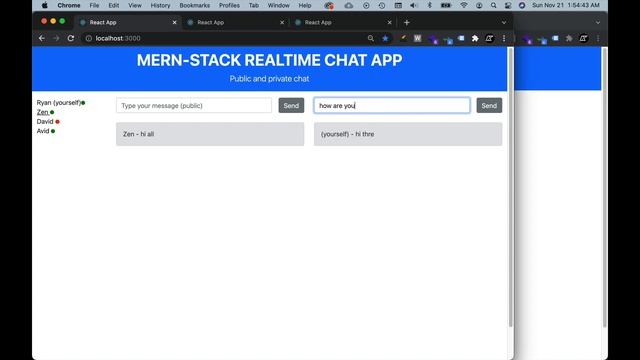Send the public chat message
640x360 pixels.
291,105
